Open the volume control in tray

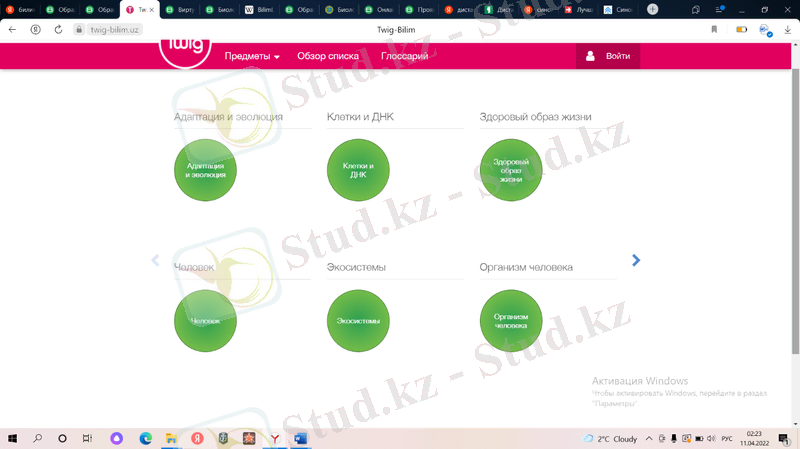click(x=711, y=438)
